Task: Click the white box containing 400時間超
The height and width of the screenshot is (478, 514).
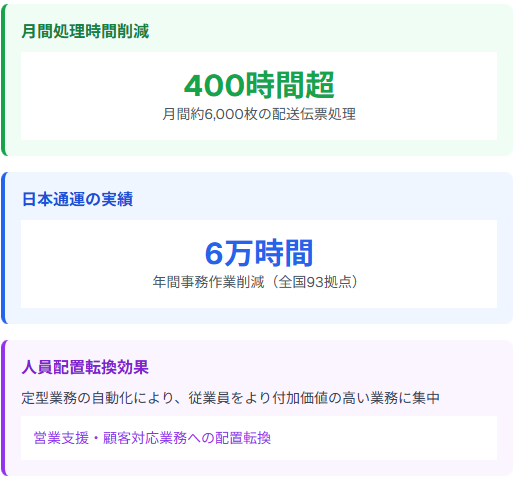Action: click(x=259, y=96)
